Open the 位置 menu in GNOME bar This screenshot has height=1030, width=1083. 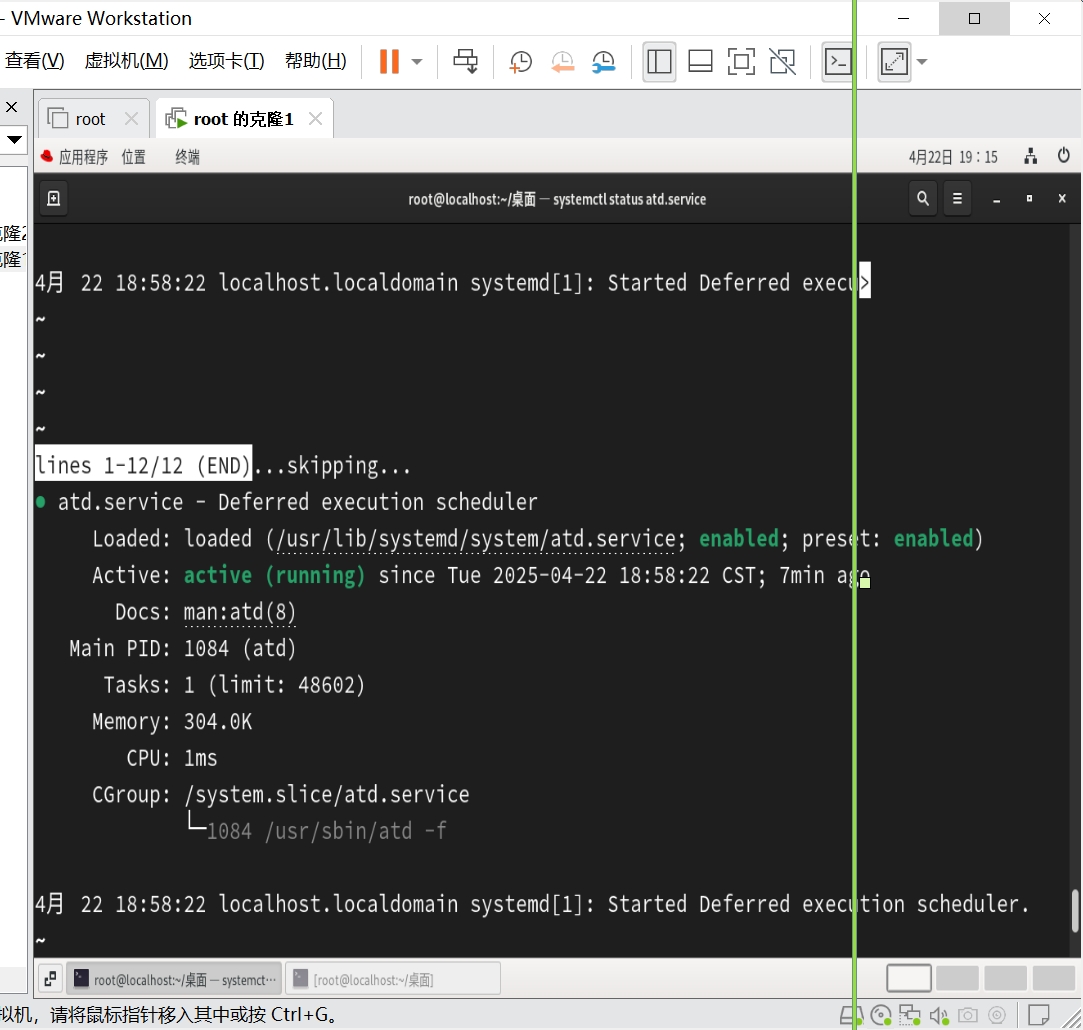pyautogui.click(x=133, y=157)
